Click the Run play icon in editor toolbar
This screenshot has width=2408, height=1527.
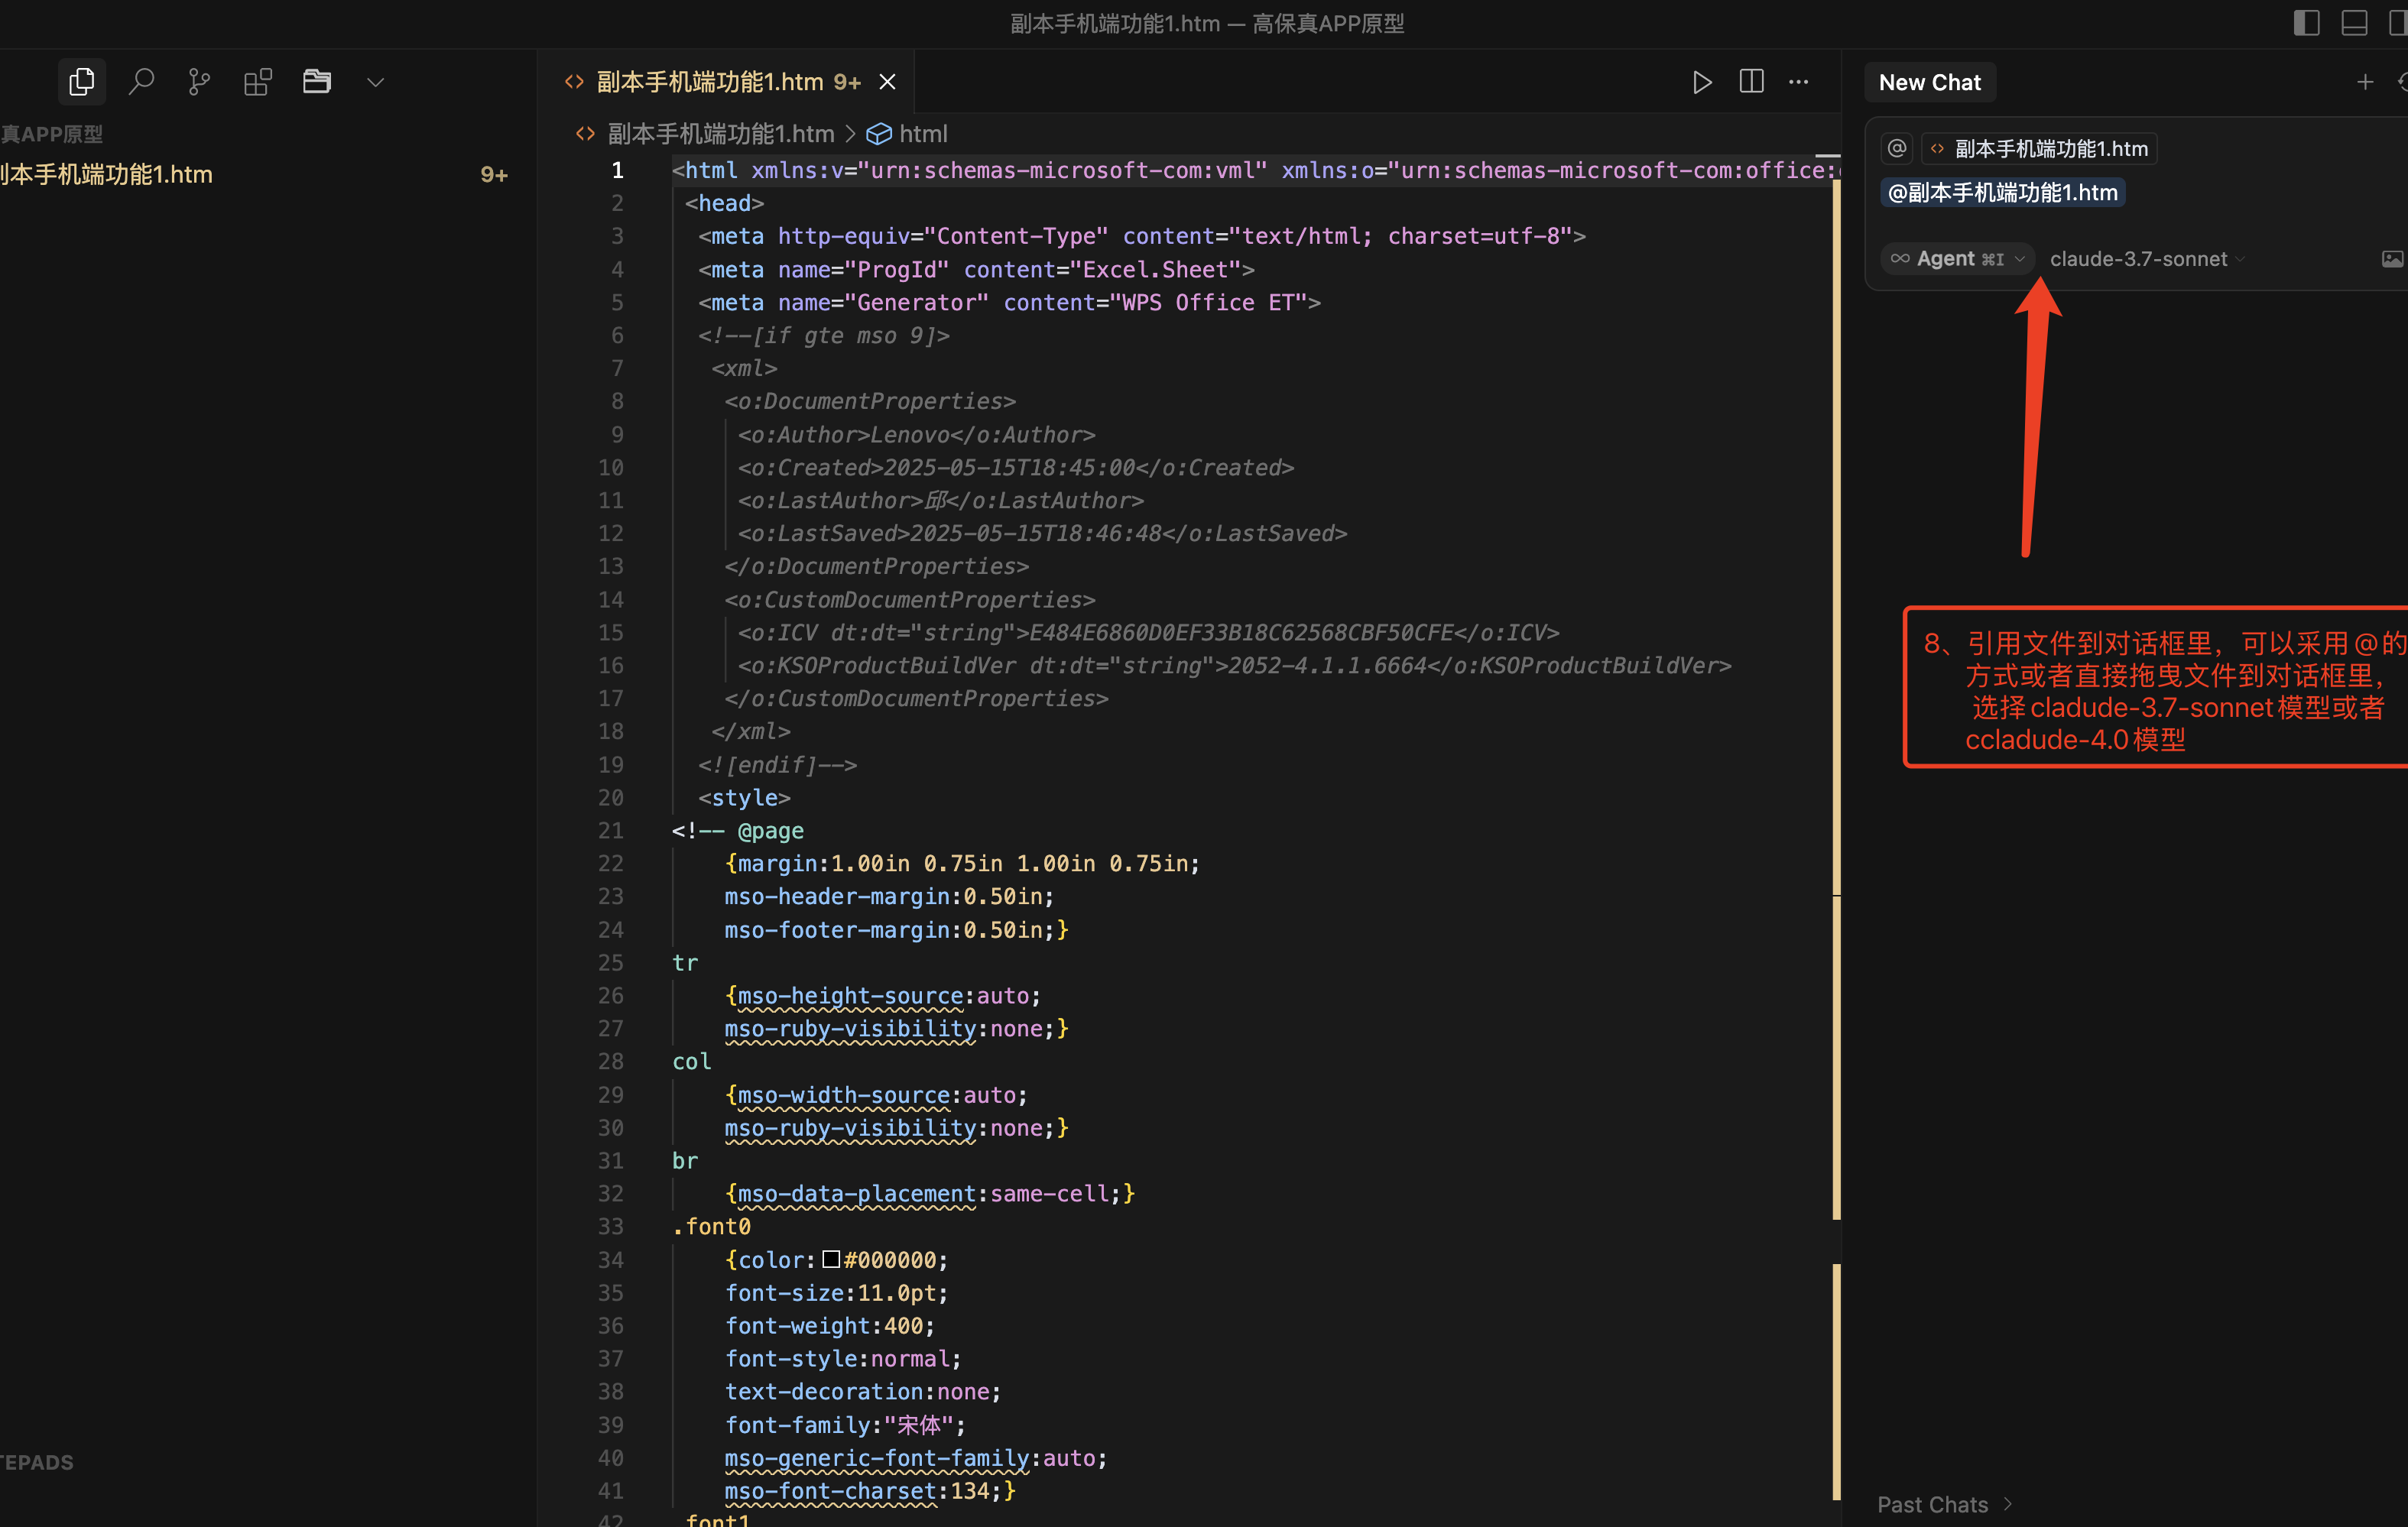click(1702, 82)
